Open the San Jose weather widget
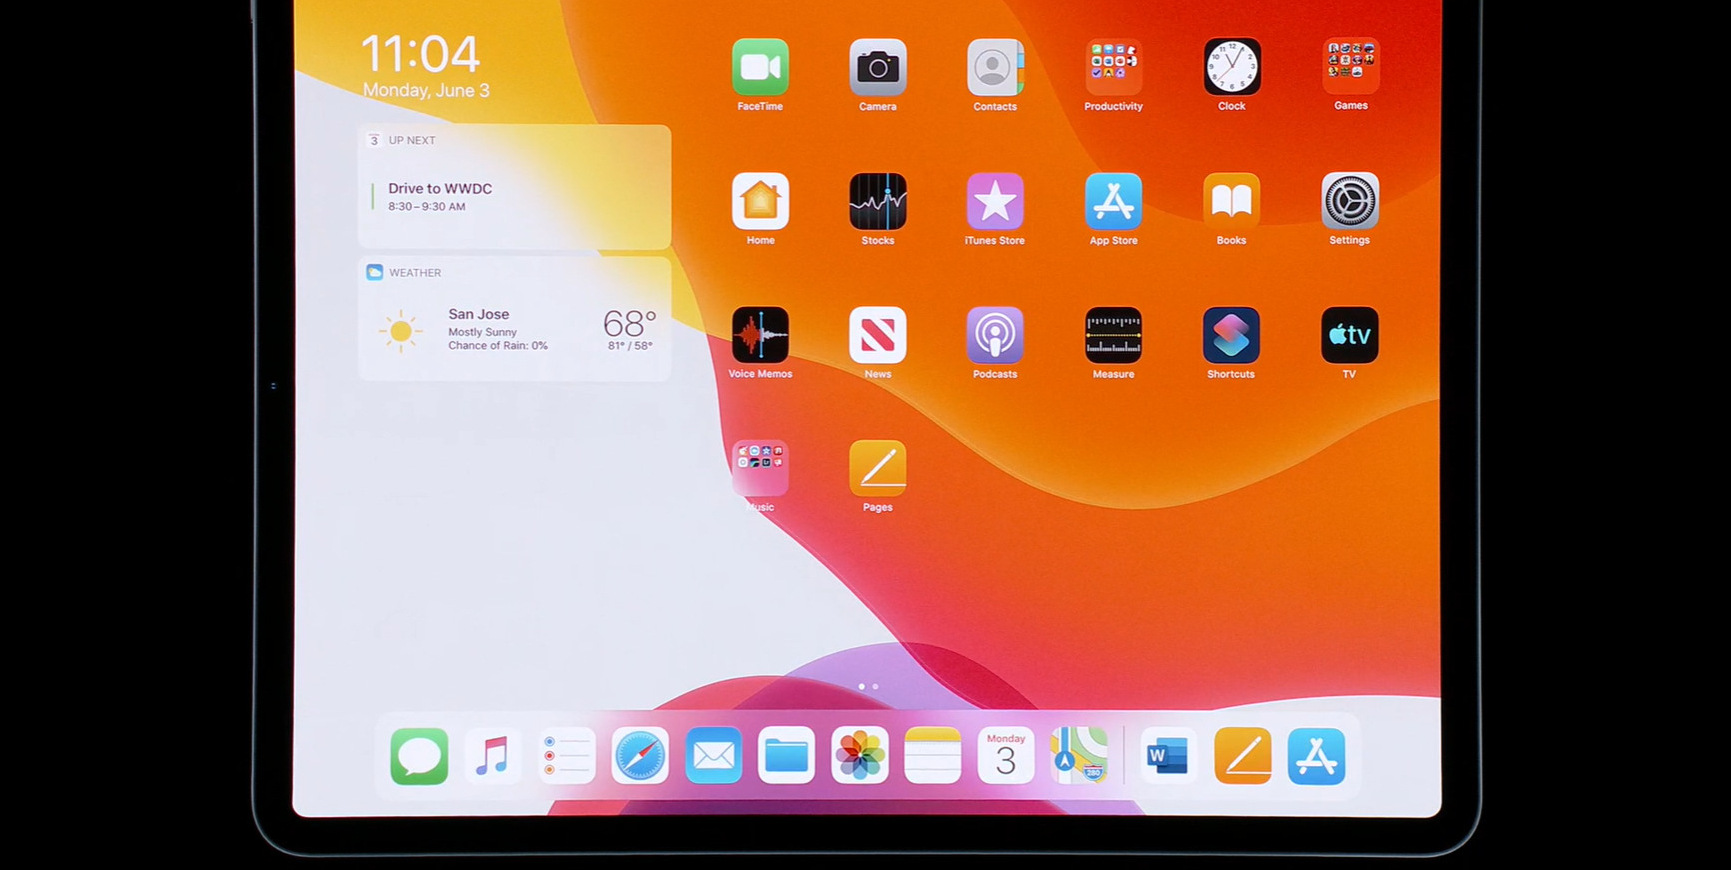Screen dimensions: 1731x870 (x=514, y=319)
